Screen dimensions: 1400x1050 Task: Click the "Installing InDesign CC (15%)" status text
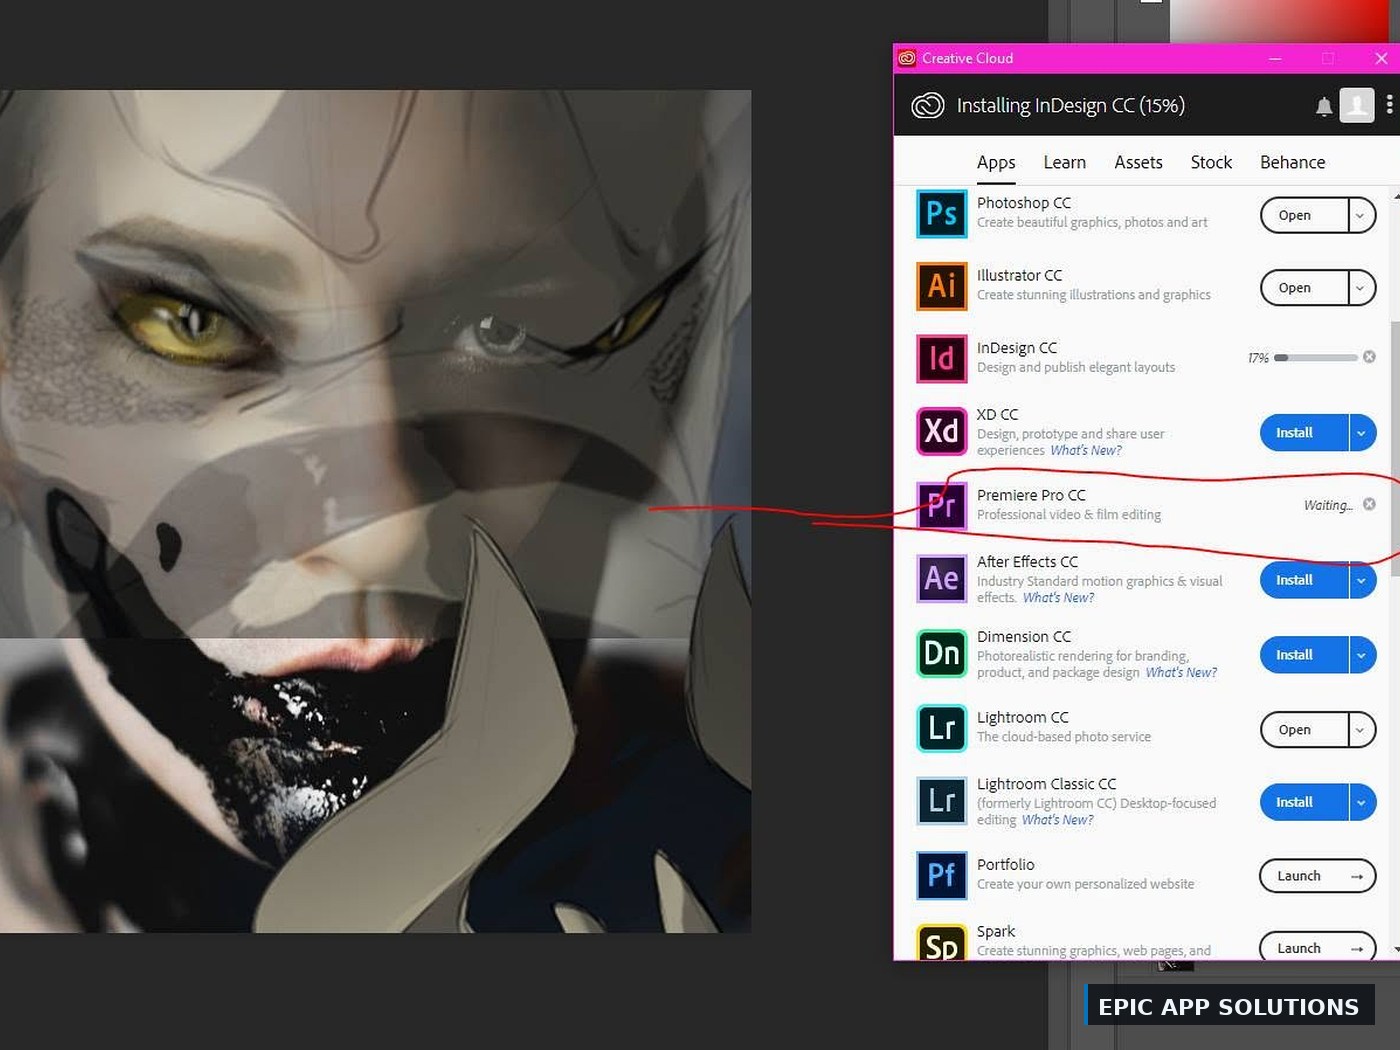click(1070, 105)
